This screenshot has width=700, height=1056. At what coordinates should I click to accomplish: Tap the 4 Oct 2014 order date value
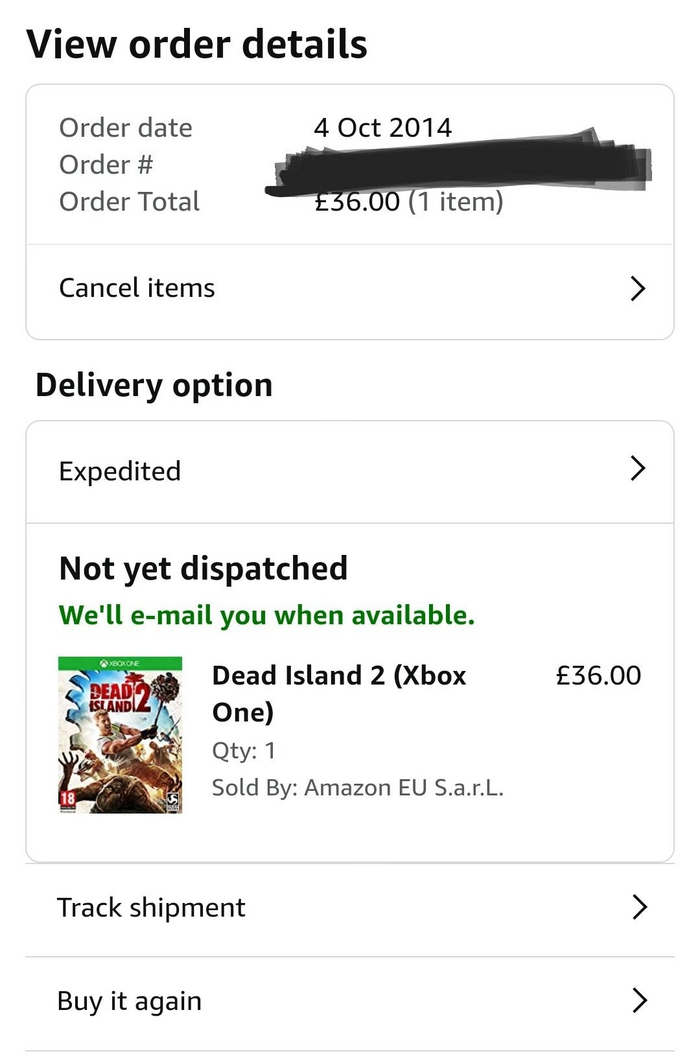[382, 128]
